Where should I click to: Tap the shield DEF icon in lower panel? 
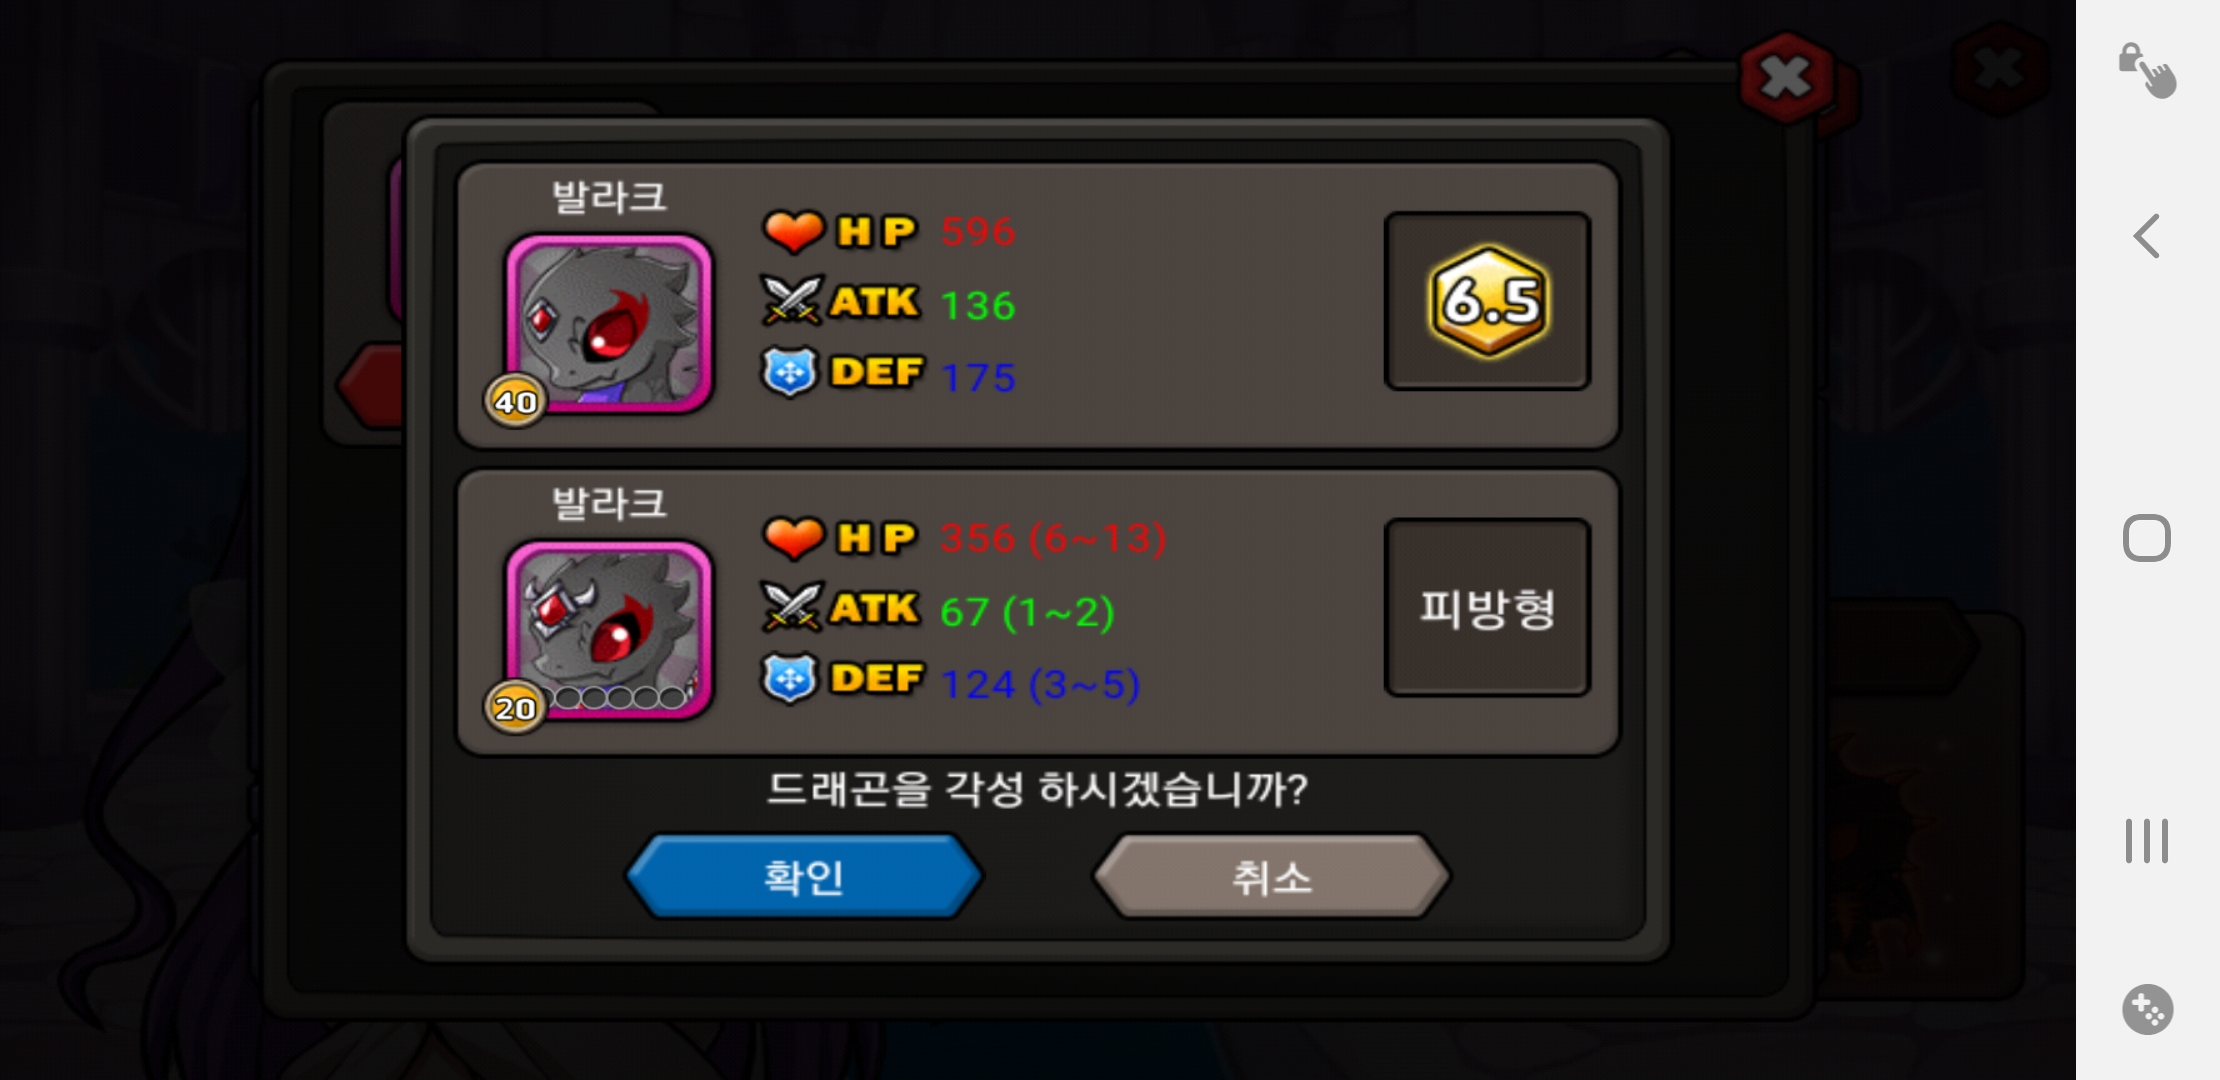pyautogui.click(x=790, y=678)
